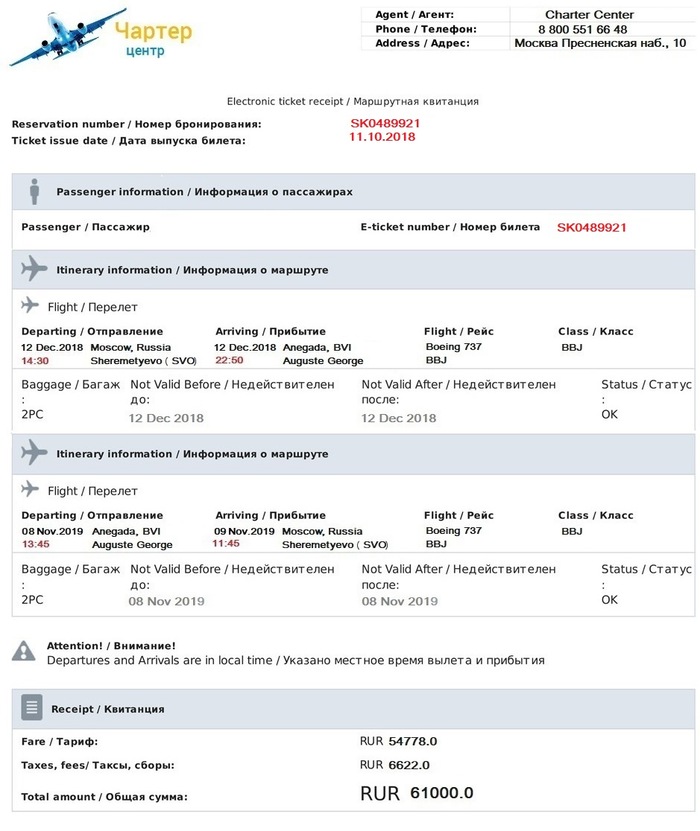Click the airplane icon in the itinerary header above the 08 Nov.2019 flight
This screenshot has width=700, height=831.
tap(34, 453)
